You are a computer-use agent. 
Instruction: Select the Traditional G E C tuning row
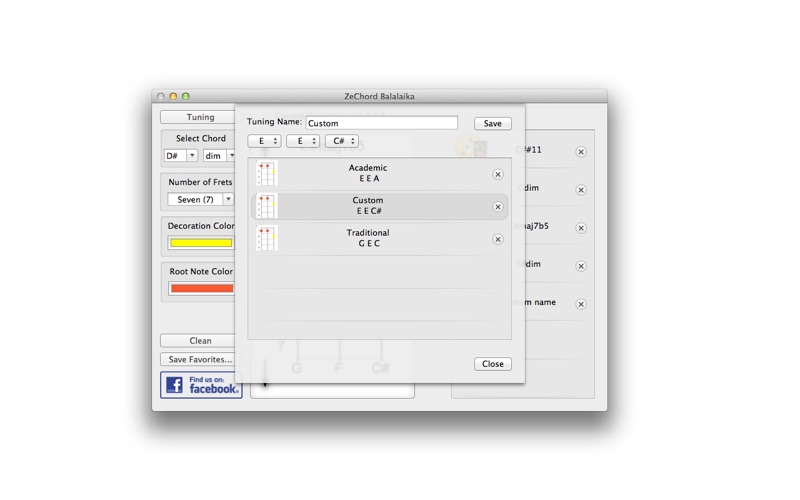click(380, 238)
